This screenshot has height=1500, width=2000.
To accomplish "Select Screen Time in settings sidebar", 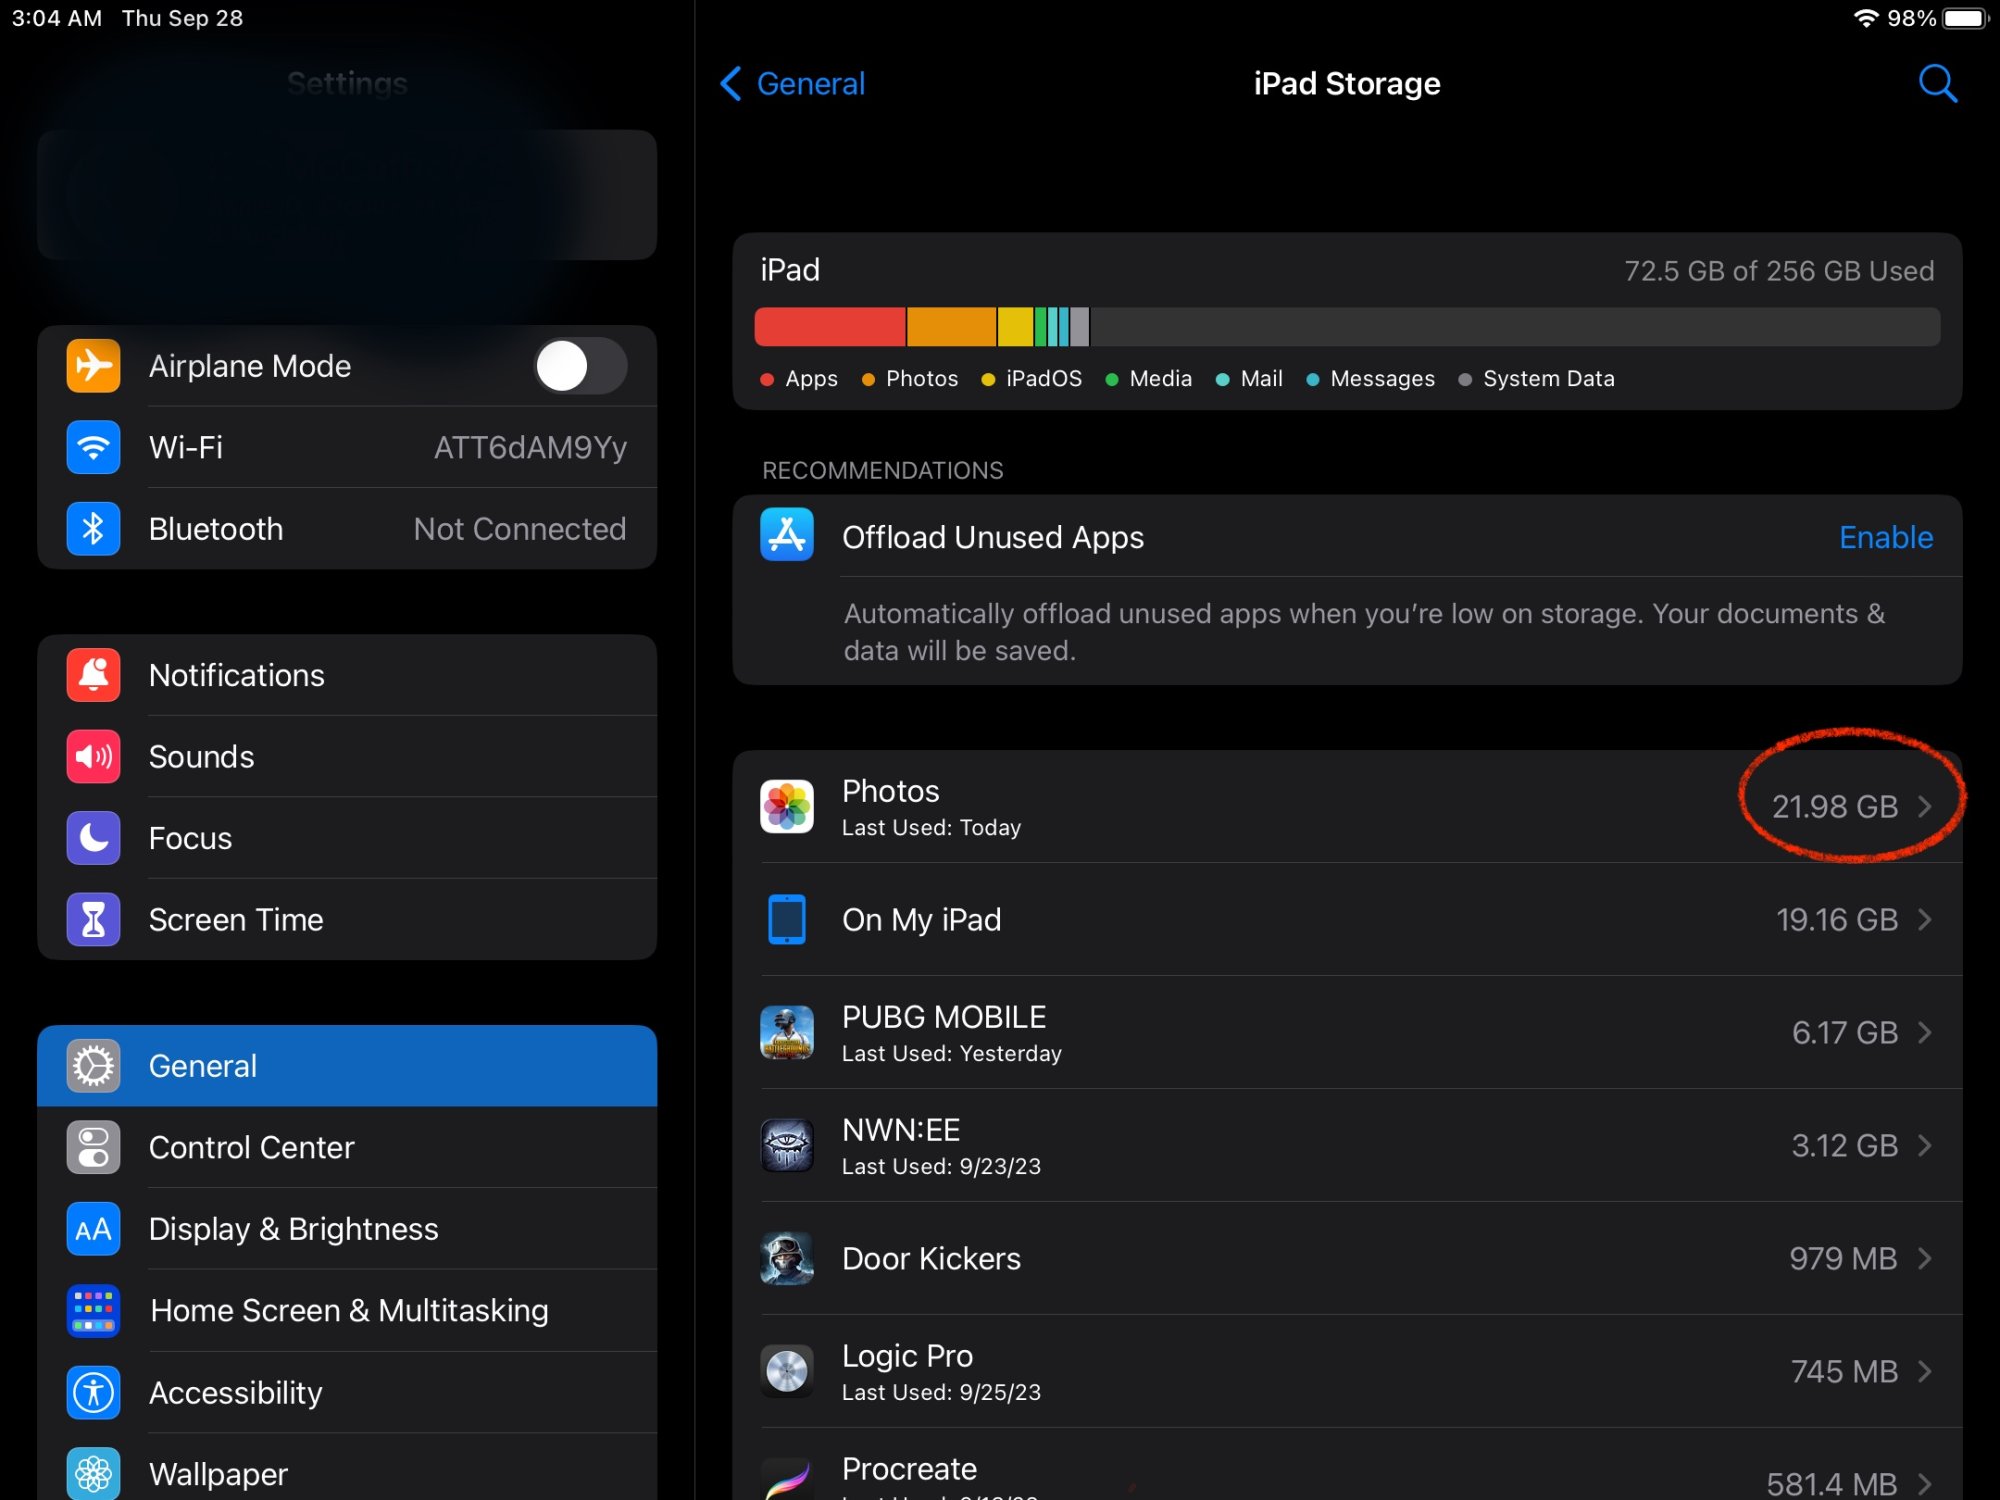I will (x=347, y=919).
